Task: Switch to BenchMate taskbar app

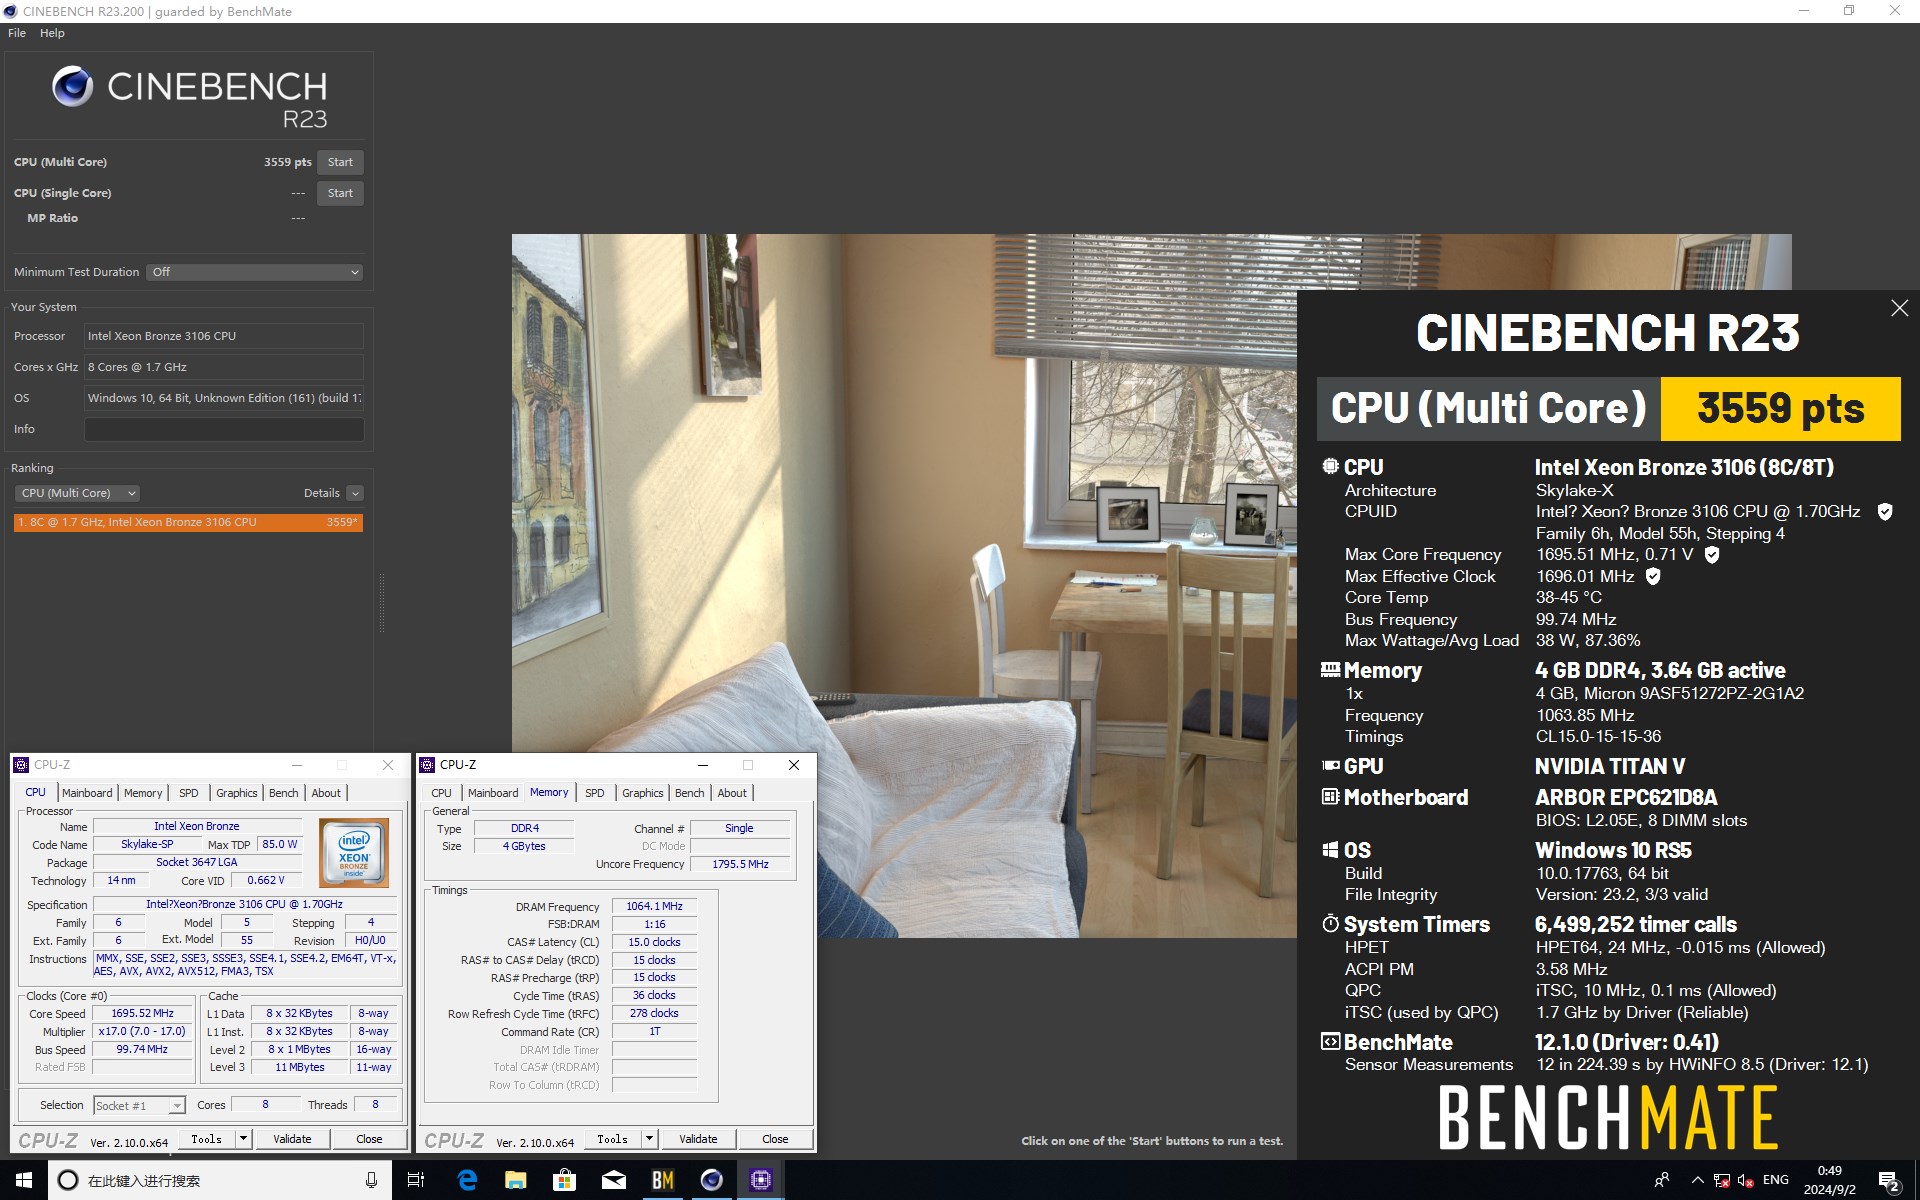Action: pos(662,1180)
